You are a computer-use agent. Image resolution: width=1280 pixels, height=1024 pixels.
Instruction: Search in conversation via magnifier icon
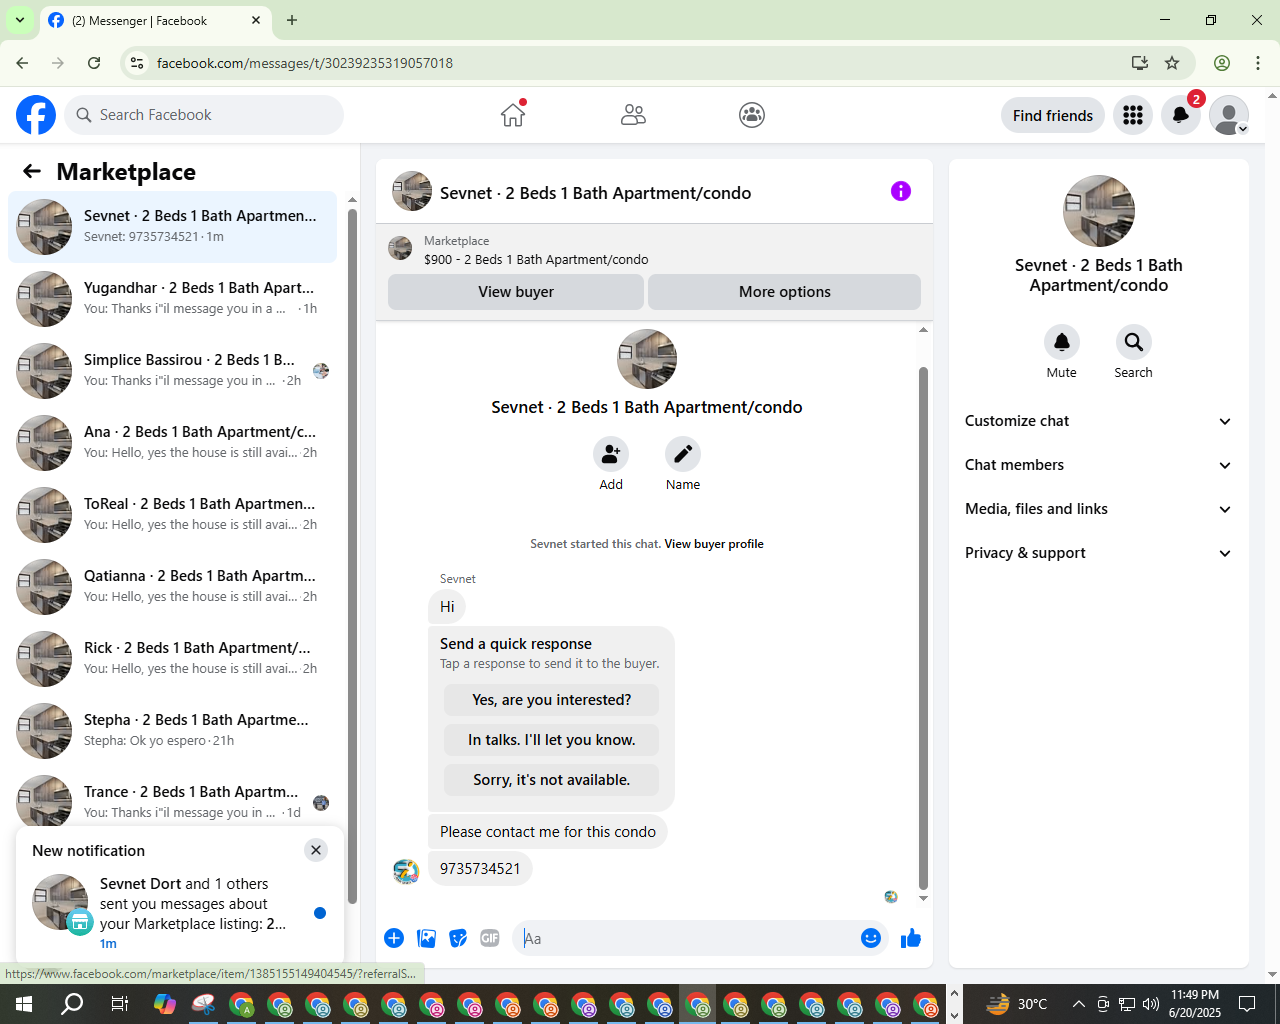point(1133,342)
